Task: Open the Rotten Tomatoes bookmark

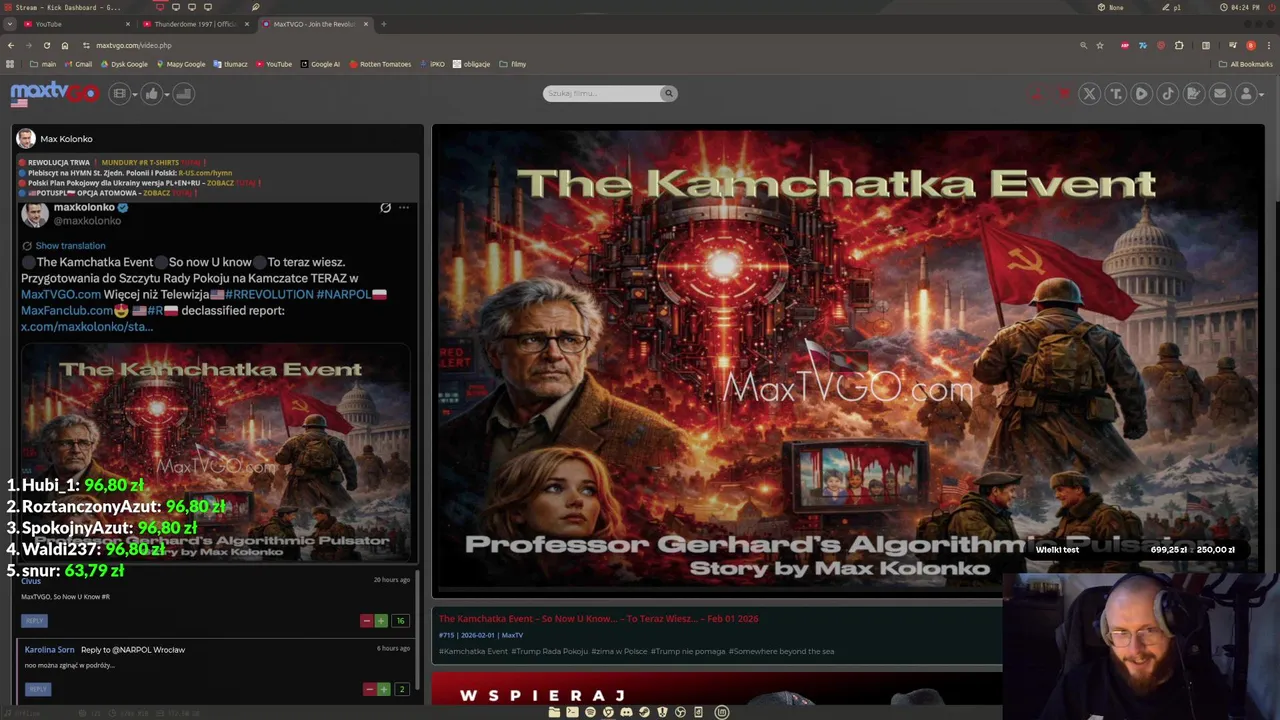Action: tap(380, 64)
